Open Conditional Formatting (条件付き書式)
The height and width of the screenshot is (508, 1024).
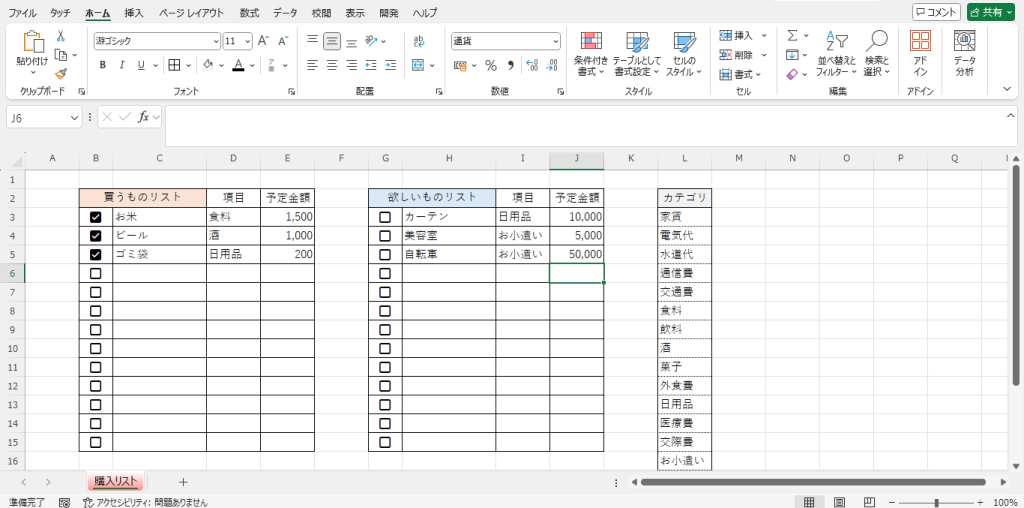click(591, 53)
